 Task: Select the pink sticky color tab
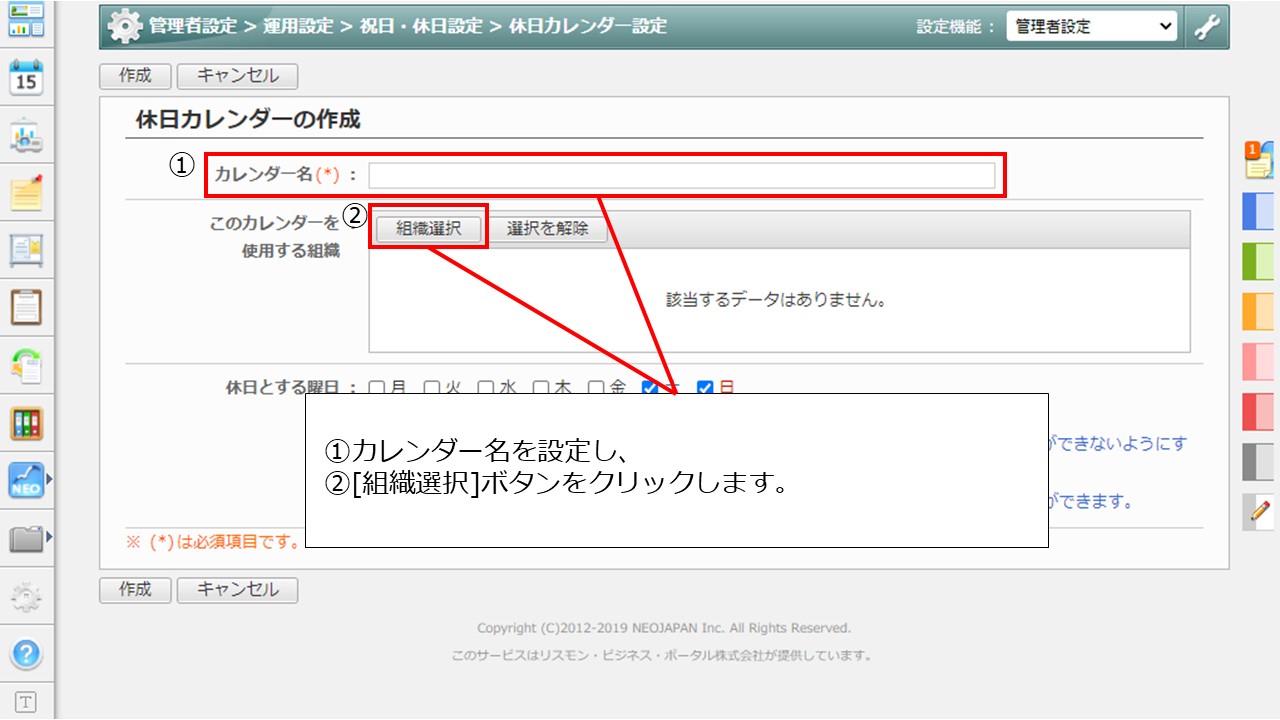pos(1259,361)
